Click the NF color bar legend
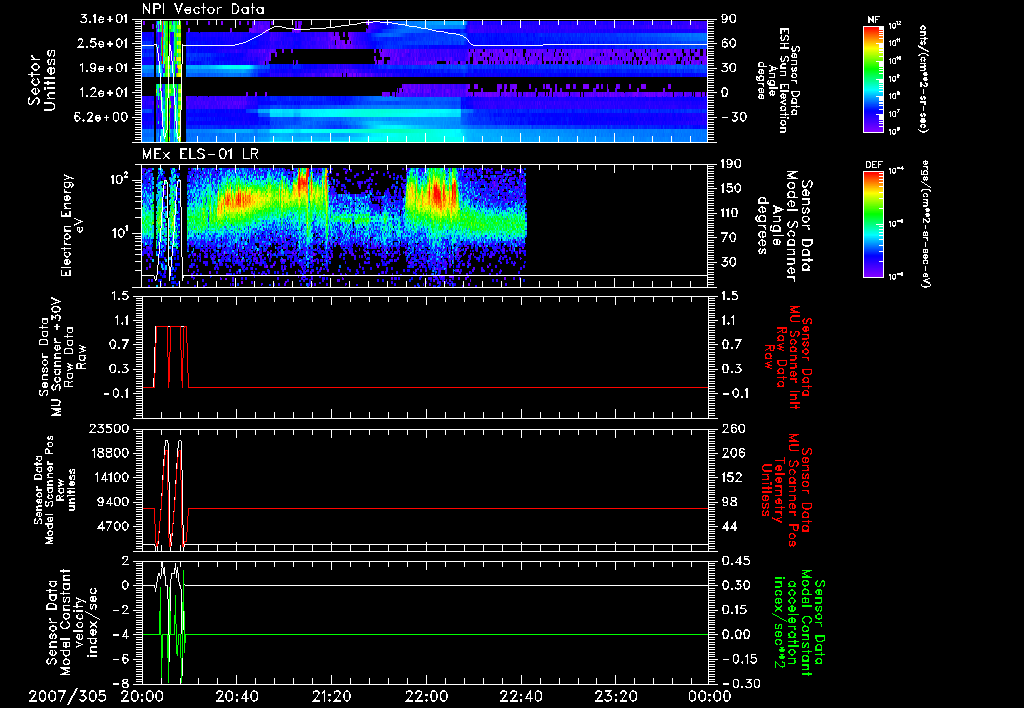 point(873,79)
